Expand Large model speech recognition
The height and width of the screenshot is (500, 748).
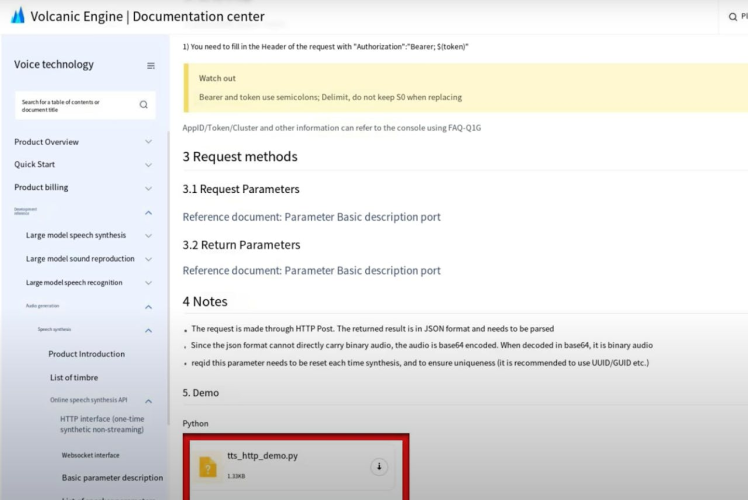[x=149, y=283]
